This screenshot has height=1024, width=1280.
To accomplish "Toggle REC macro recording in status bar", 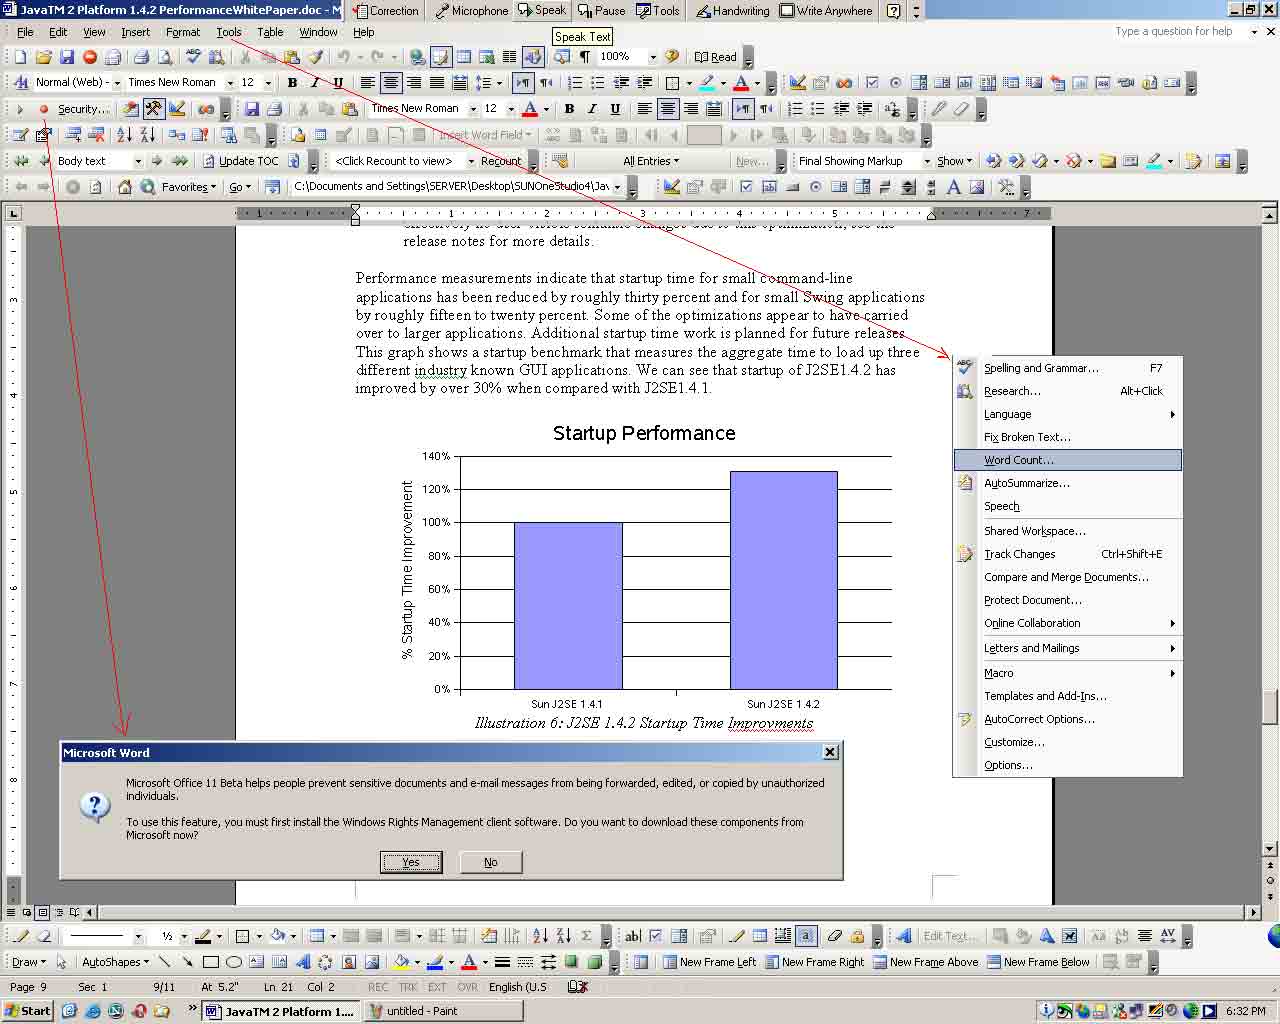I will (378, 987).
